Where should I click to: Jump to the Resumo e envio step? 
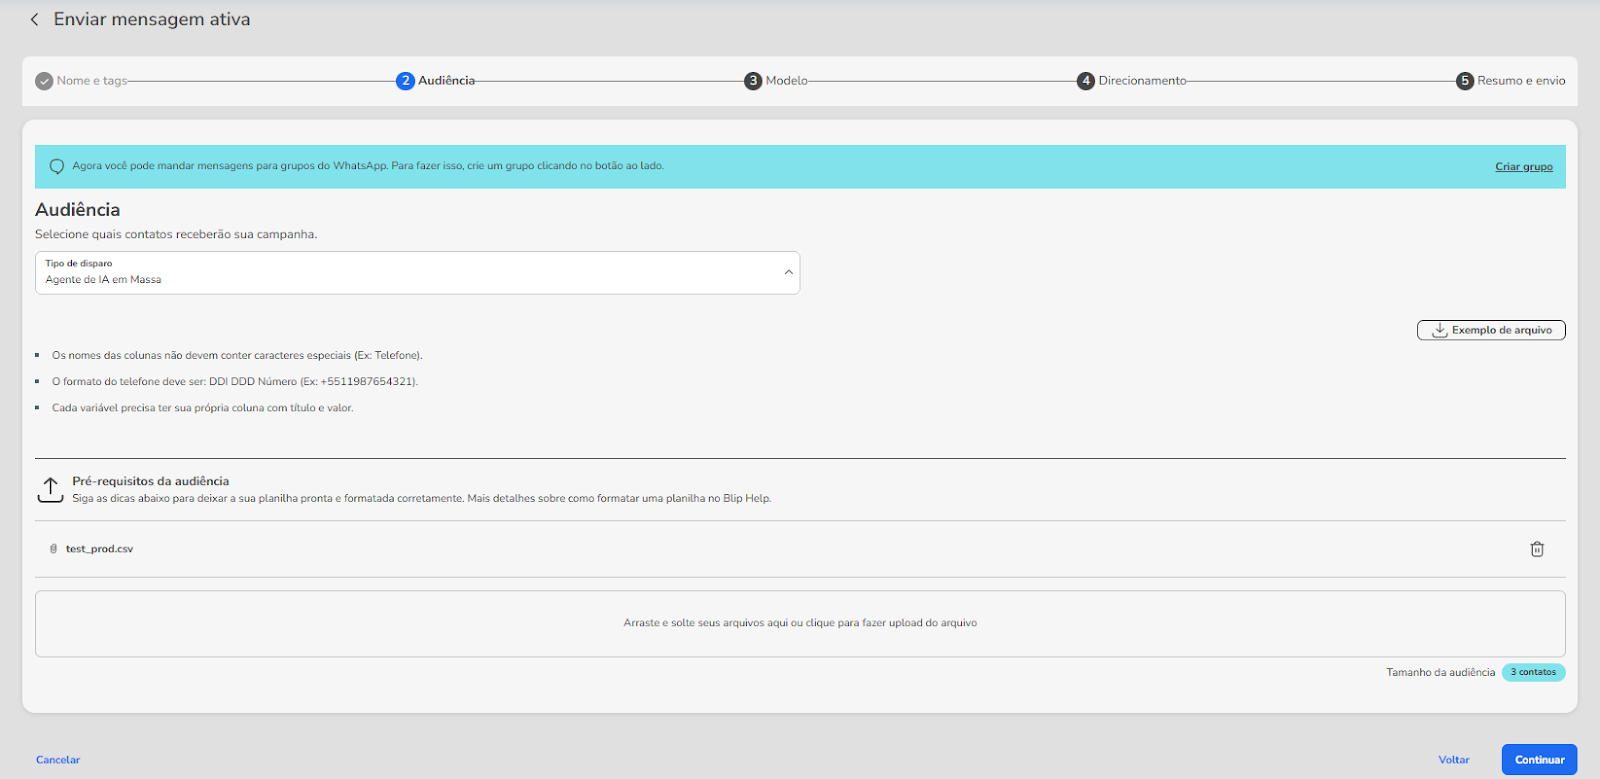(1521, 81)
